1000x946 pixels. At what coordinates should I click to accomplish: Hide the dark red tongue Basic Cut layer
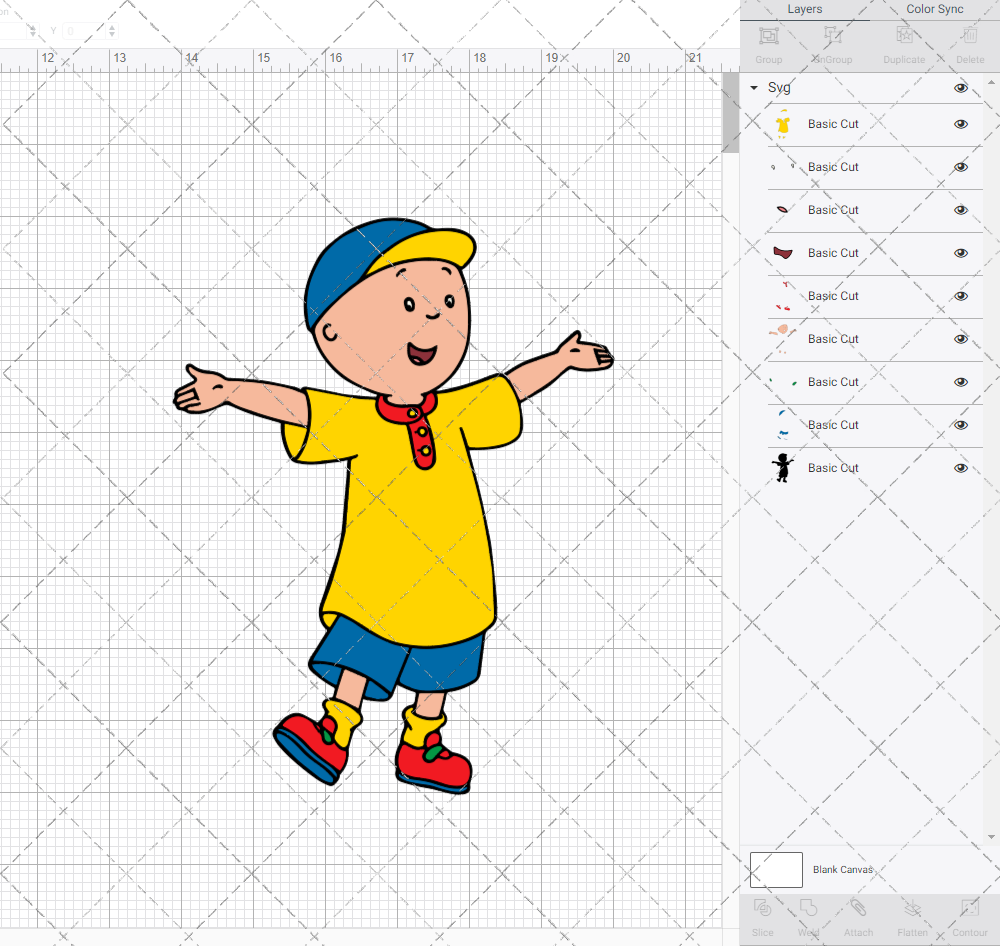tap(960, 253)
